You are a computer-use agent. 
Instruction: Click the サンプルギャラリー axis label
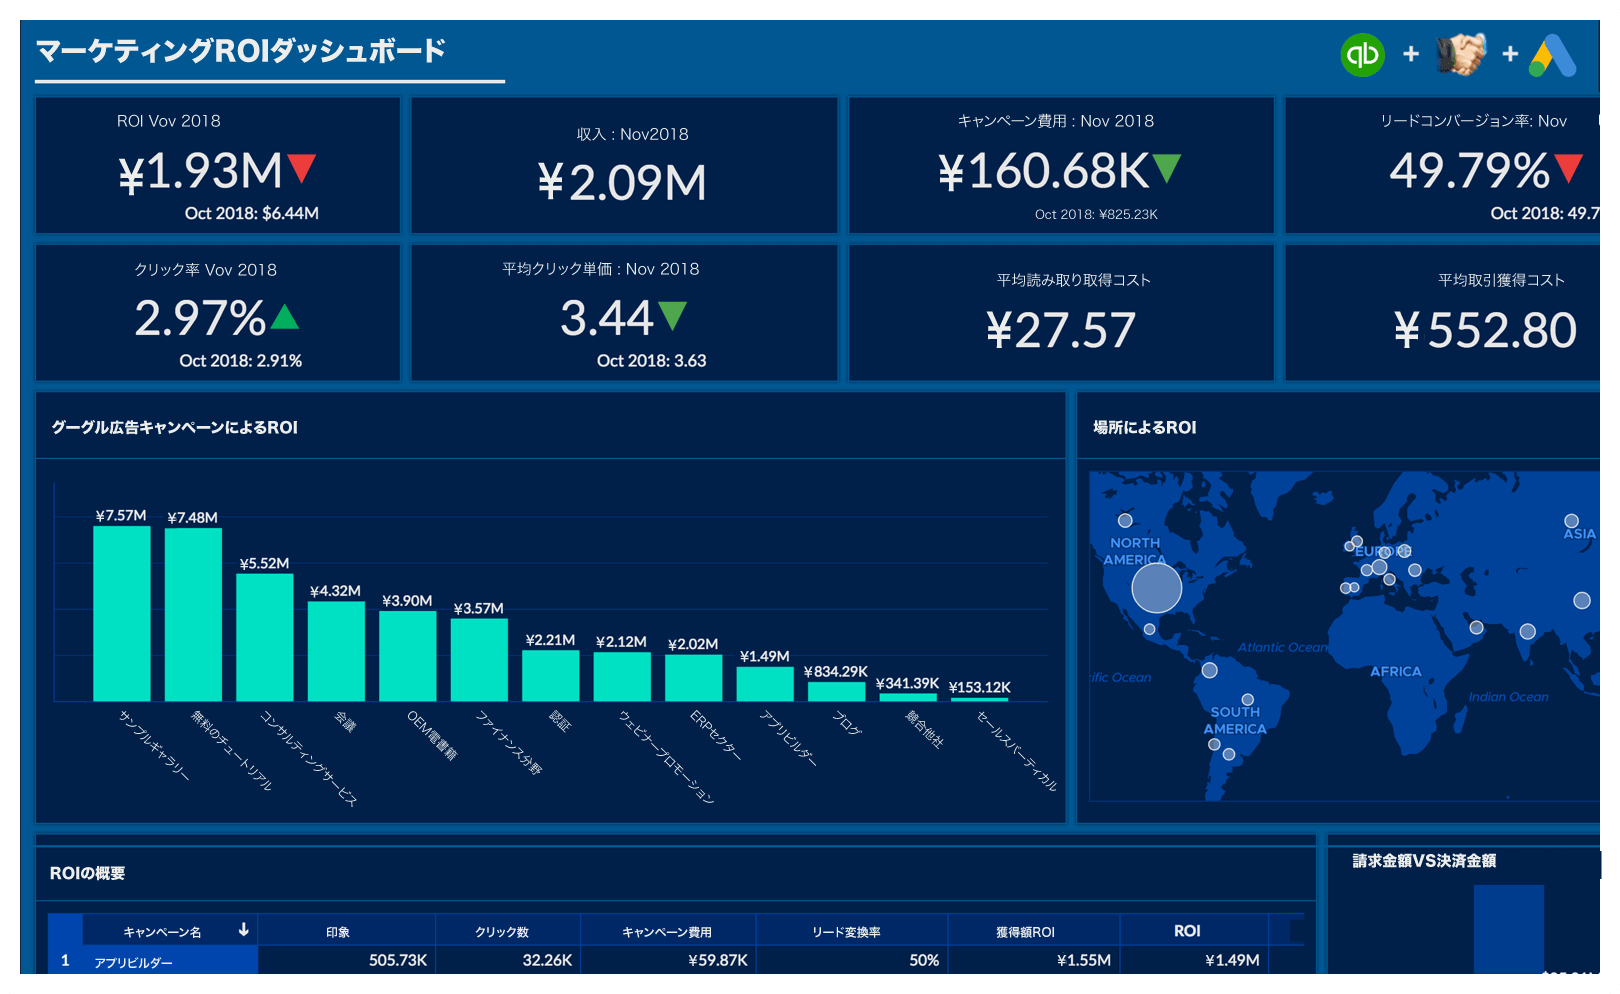coord(154,745)
